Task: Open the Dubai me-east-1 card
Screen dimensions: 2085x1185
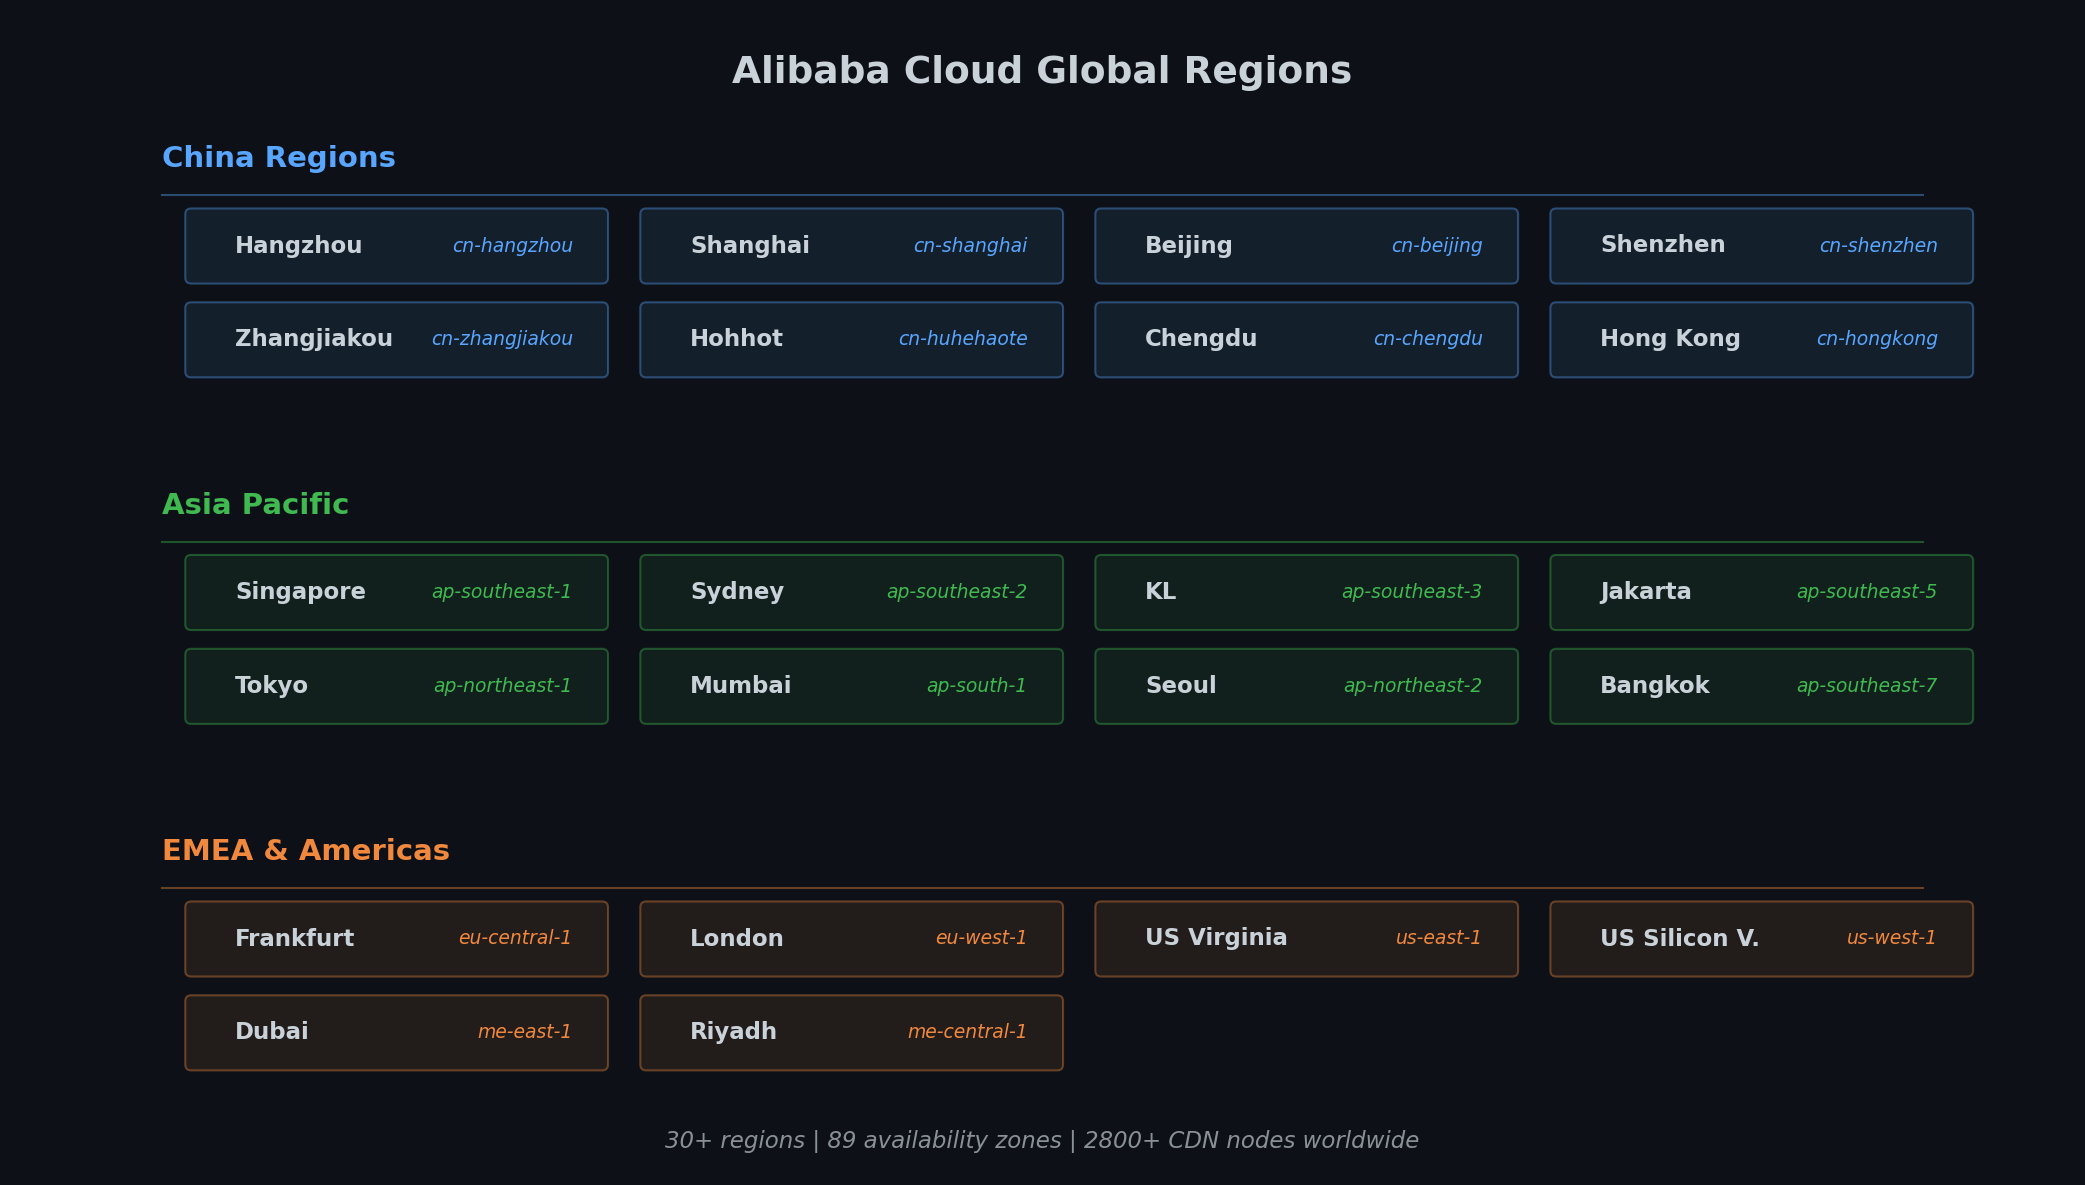Action: tap(396, 1033)
